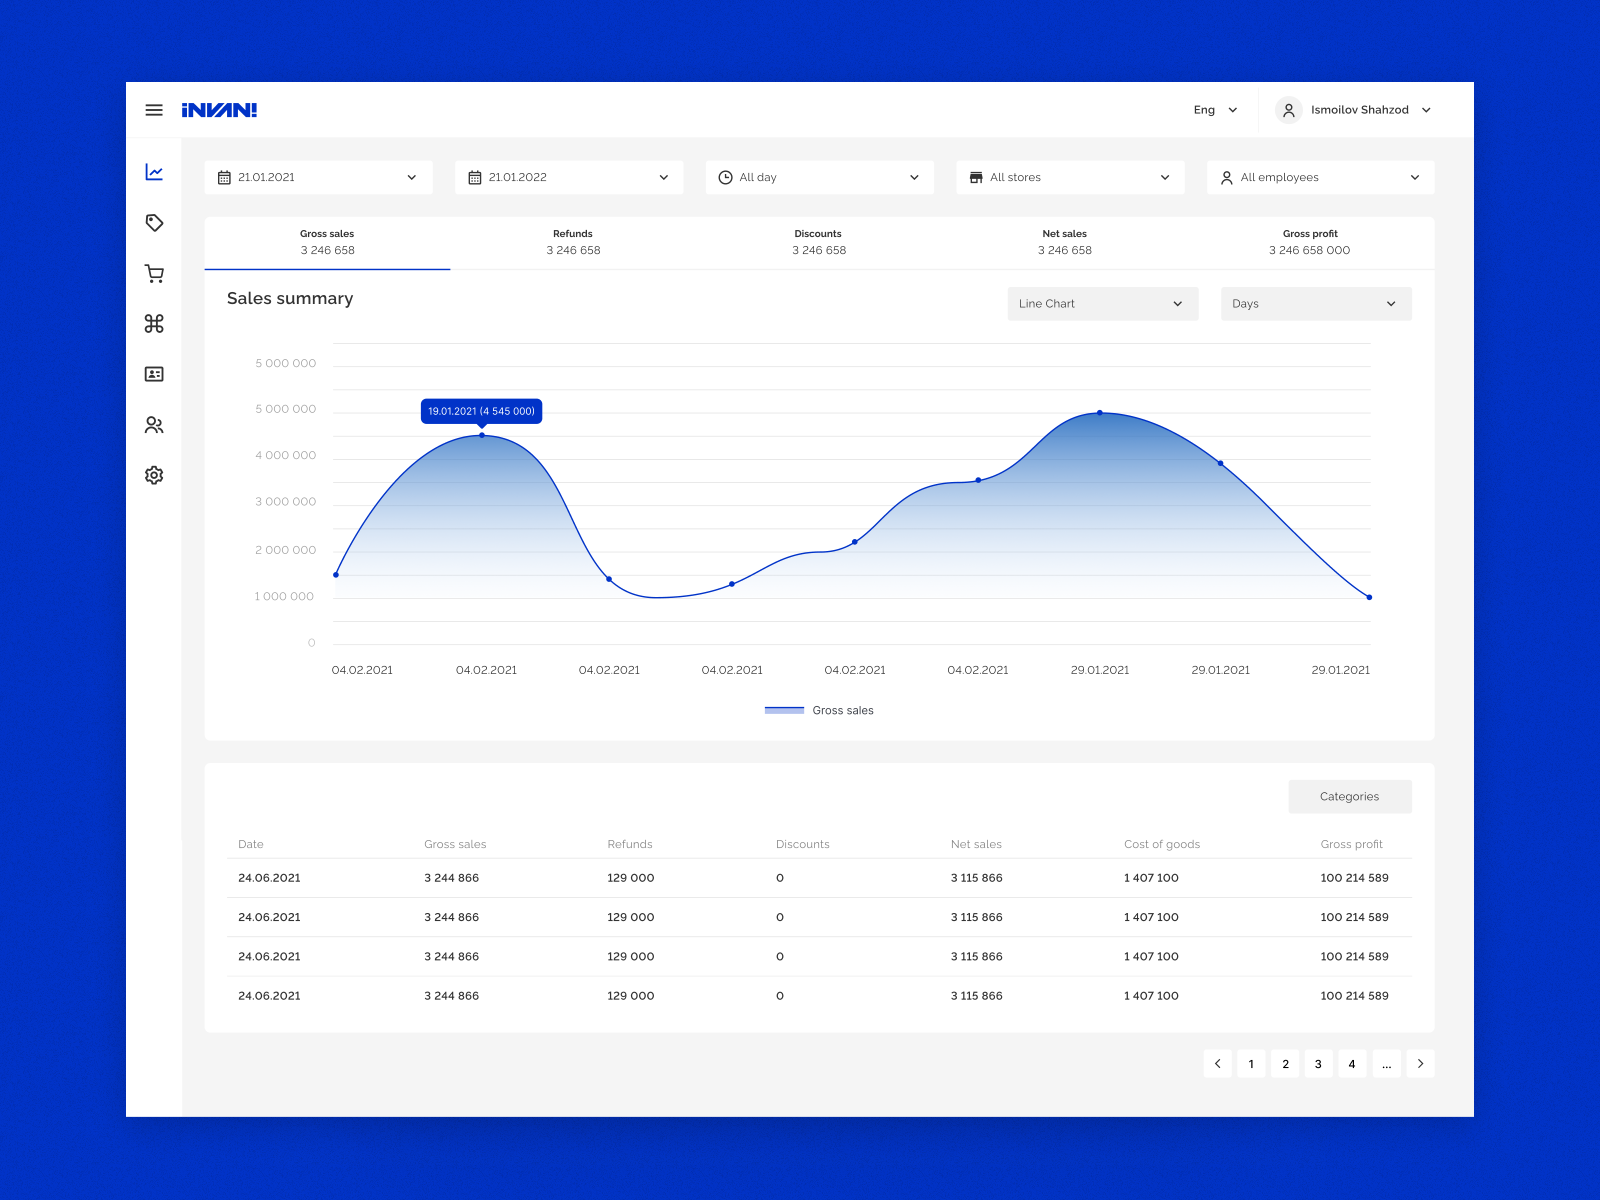Image resolution: width=1600 pixels, height=1200 pixels.
Task: Click the hamburger menu icon
Action: (x=154, y=110)
